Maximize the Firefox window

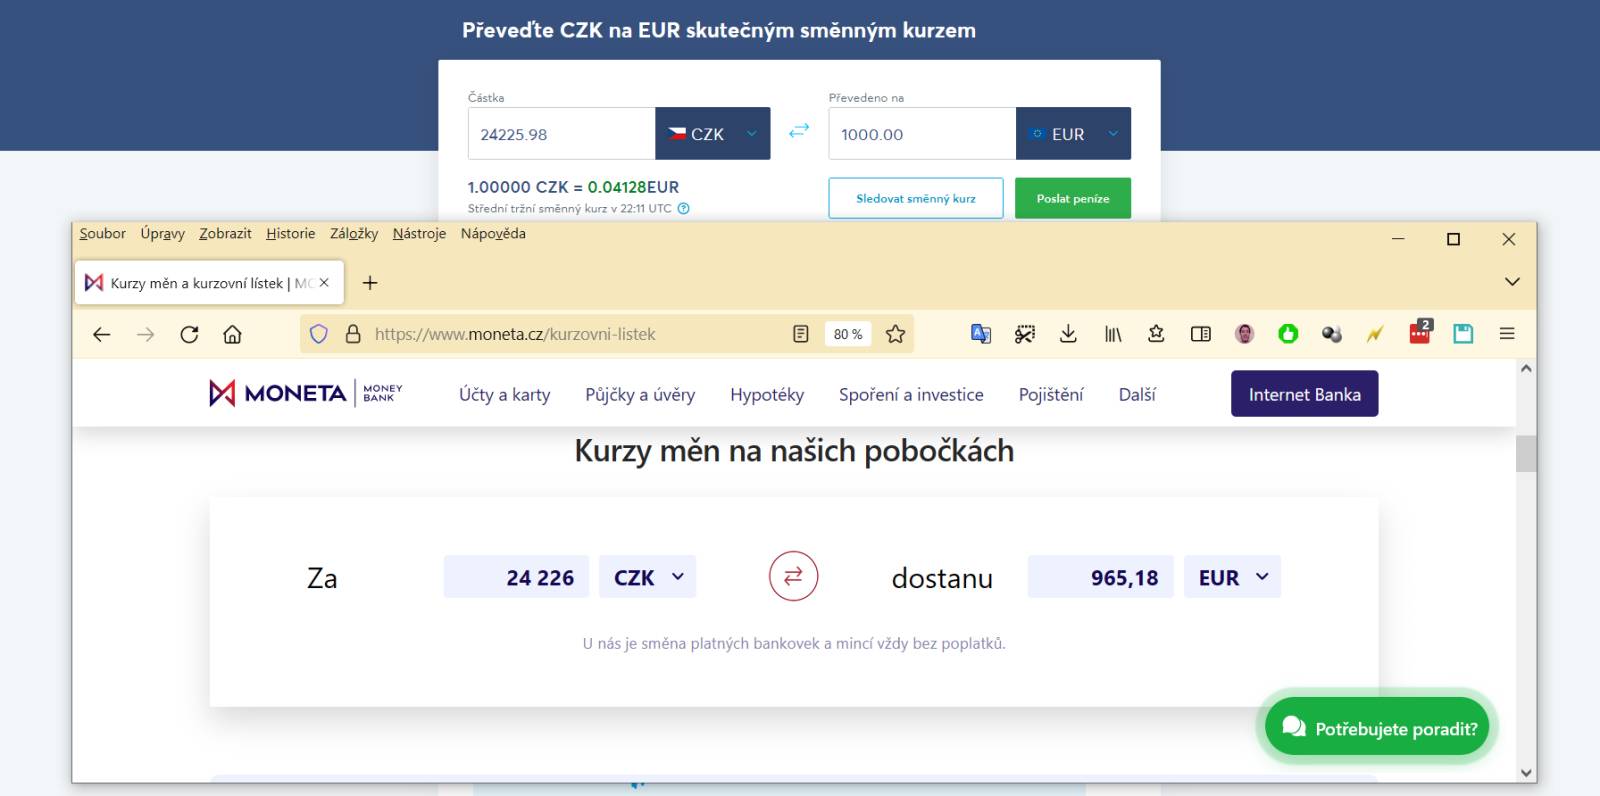click(x=1453, y=239)
